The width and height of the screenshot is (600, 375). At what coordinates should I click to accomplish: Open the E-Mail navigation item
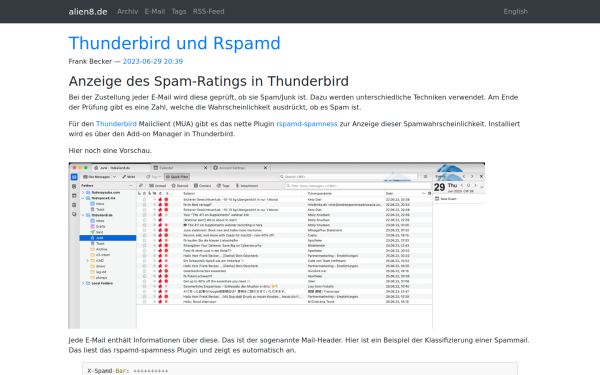[155, 11]
